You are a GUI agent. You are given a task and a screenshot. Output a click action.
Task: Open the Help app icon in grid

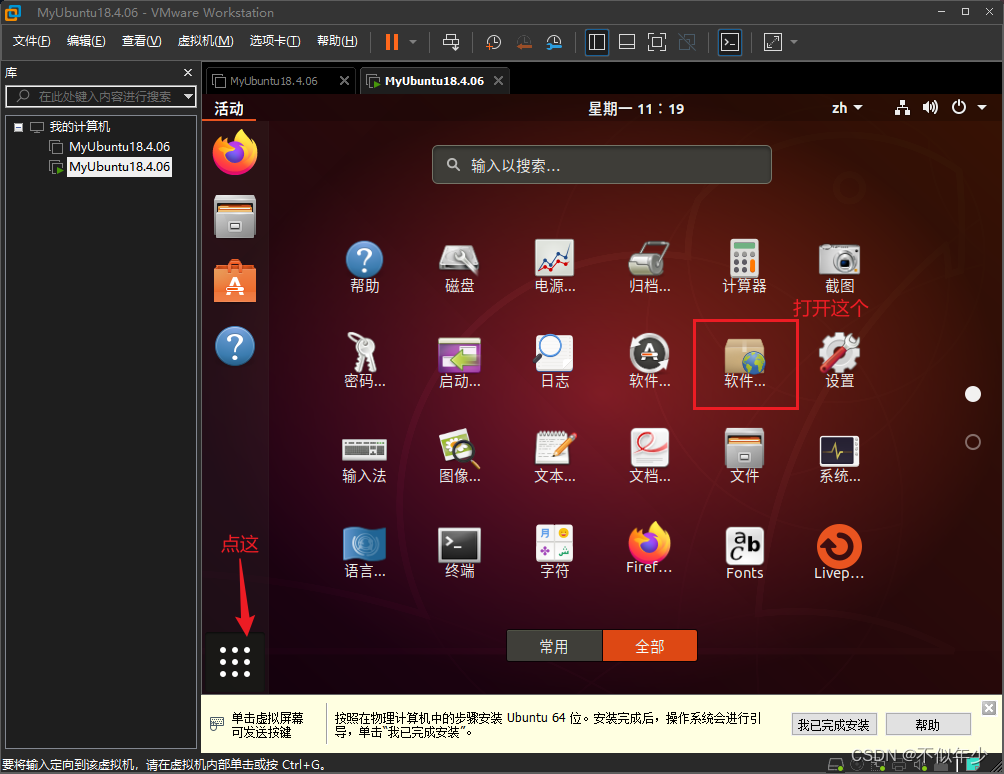pos(364,267)
